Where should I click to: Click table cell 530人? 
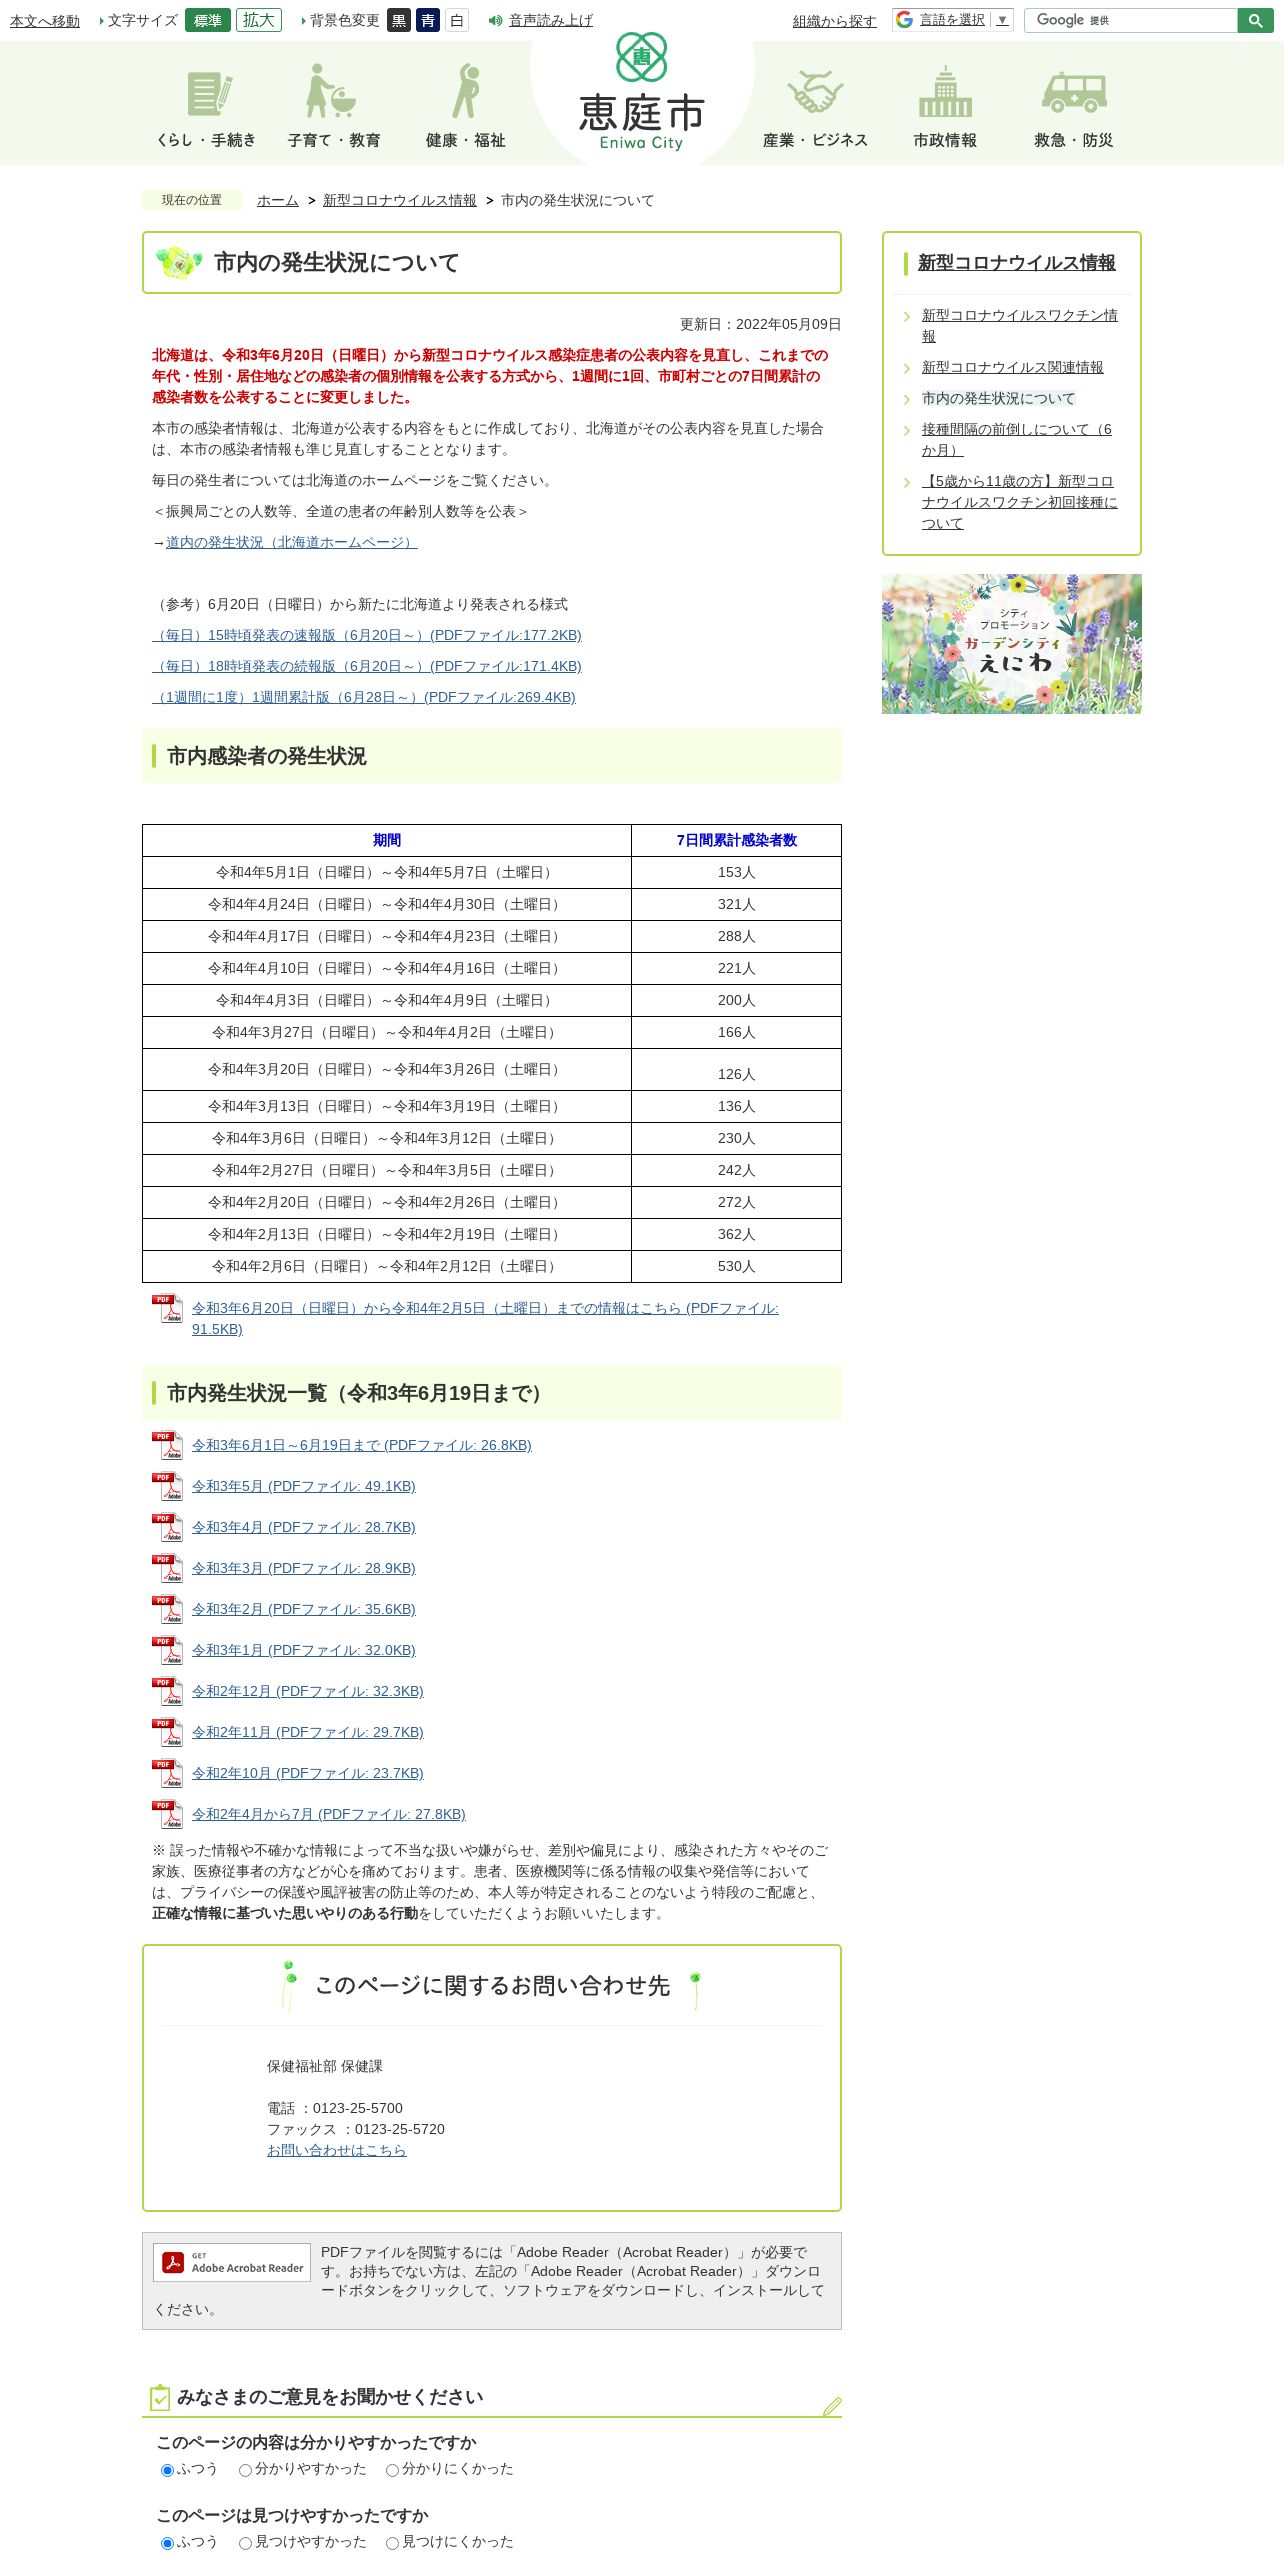(737, 1266)
